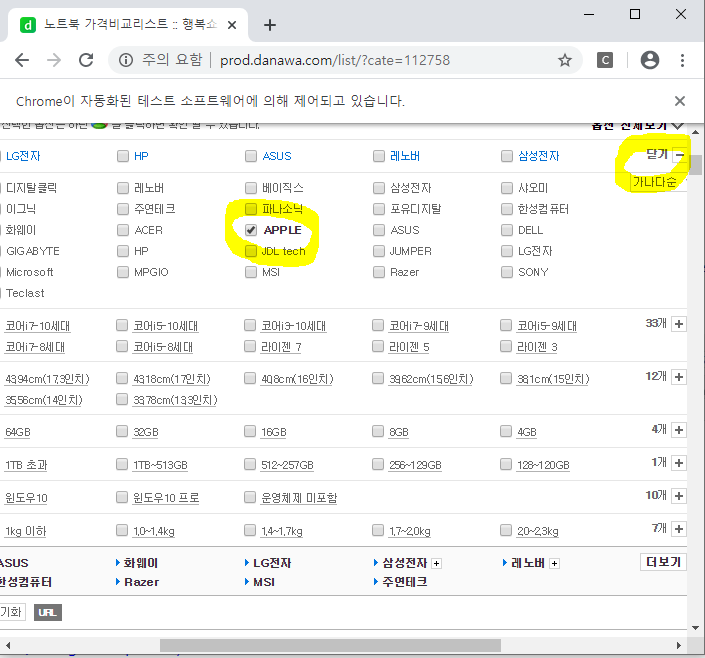This screenshot has height=658, width=705.
Task: Expand the OS row plus (10개)
Action: click(x=679, y=496)
